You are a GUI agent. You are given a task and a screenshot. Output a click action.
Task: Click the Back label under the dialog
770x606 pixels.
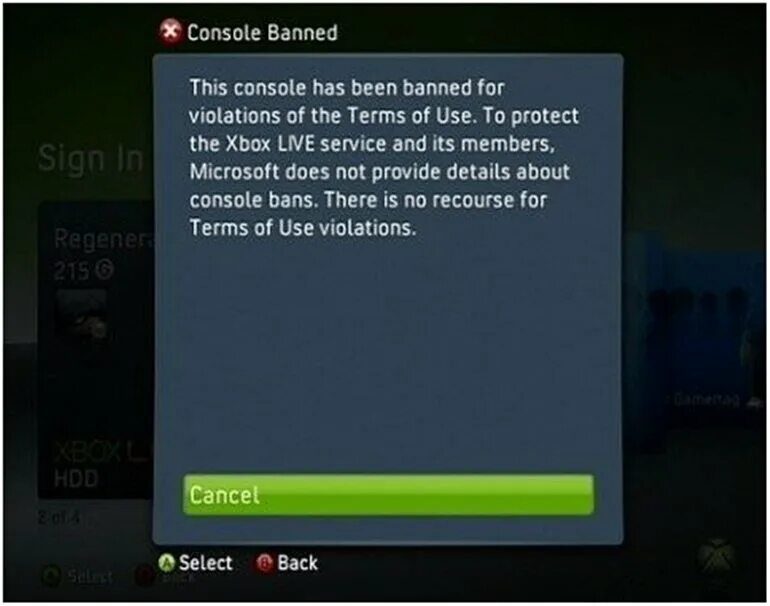(298, 563)
